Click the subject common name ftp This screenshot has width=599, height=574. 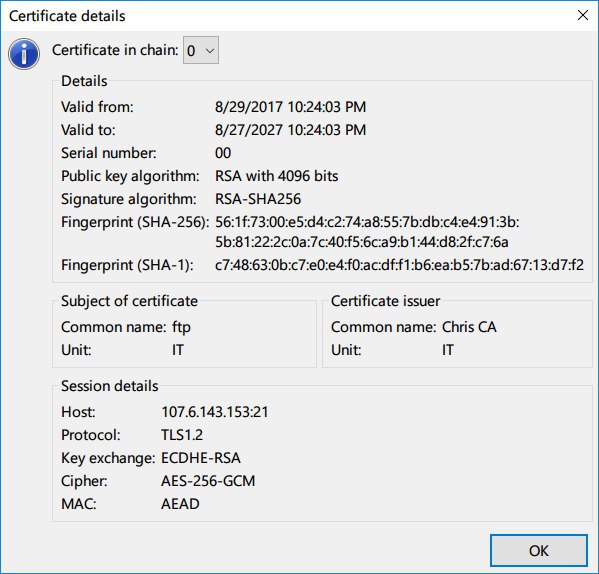click(181, 327)
